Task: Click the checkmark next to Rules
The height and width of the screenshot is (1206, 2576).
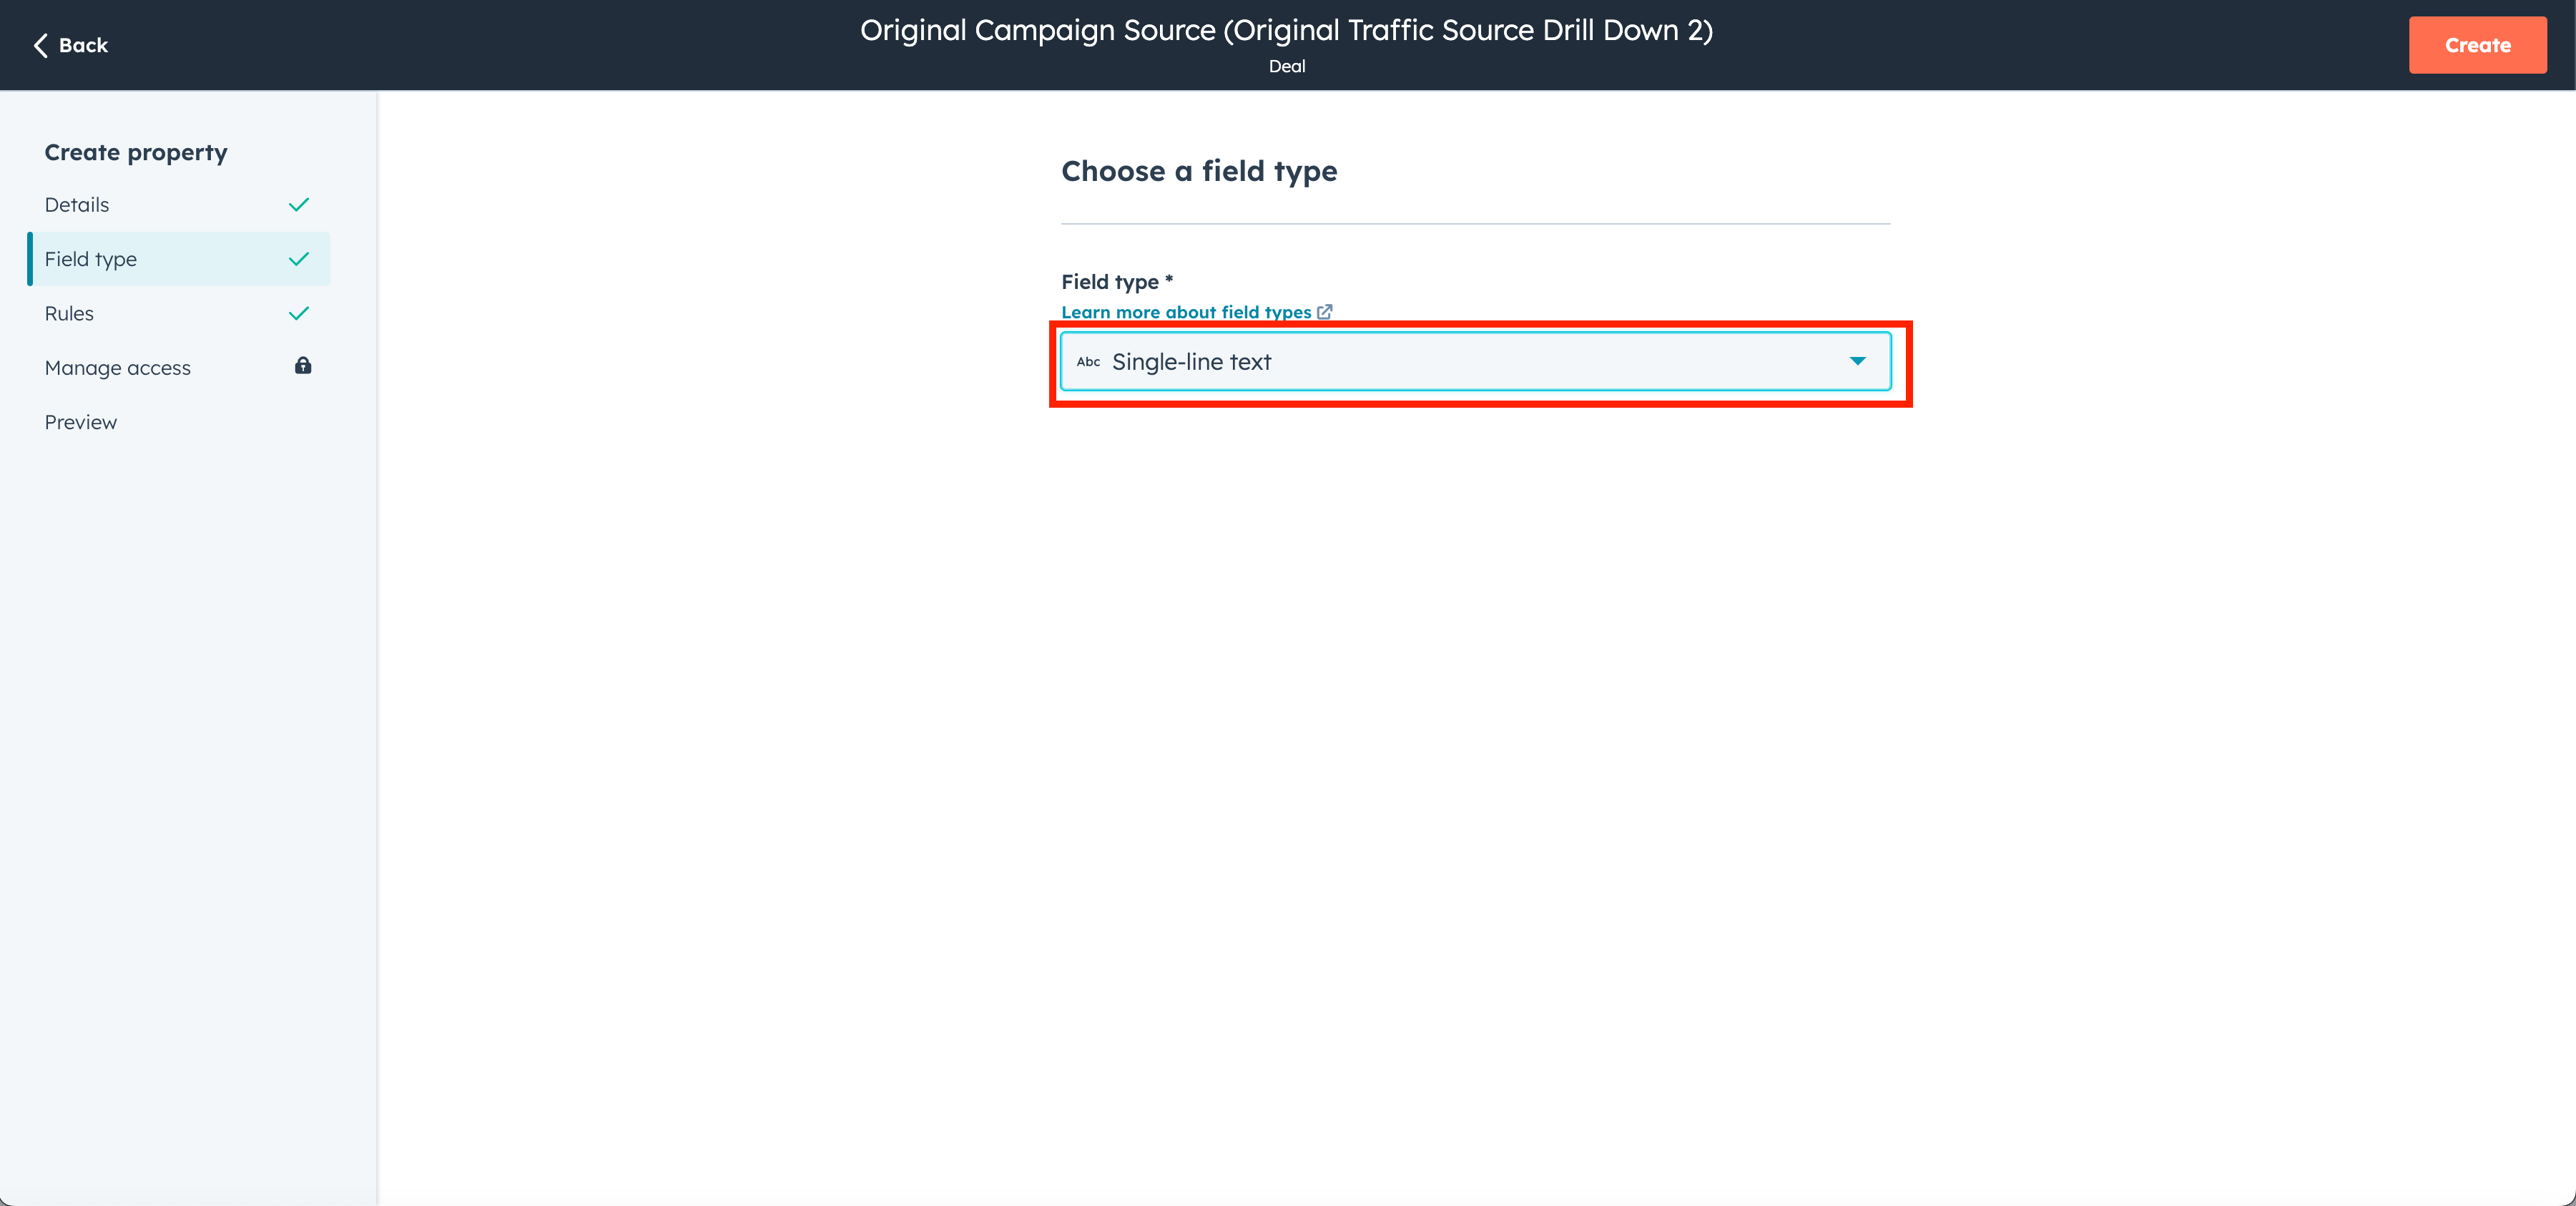Action: click(x=299, y=314)
